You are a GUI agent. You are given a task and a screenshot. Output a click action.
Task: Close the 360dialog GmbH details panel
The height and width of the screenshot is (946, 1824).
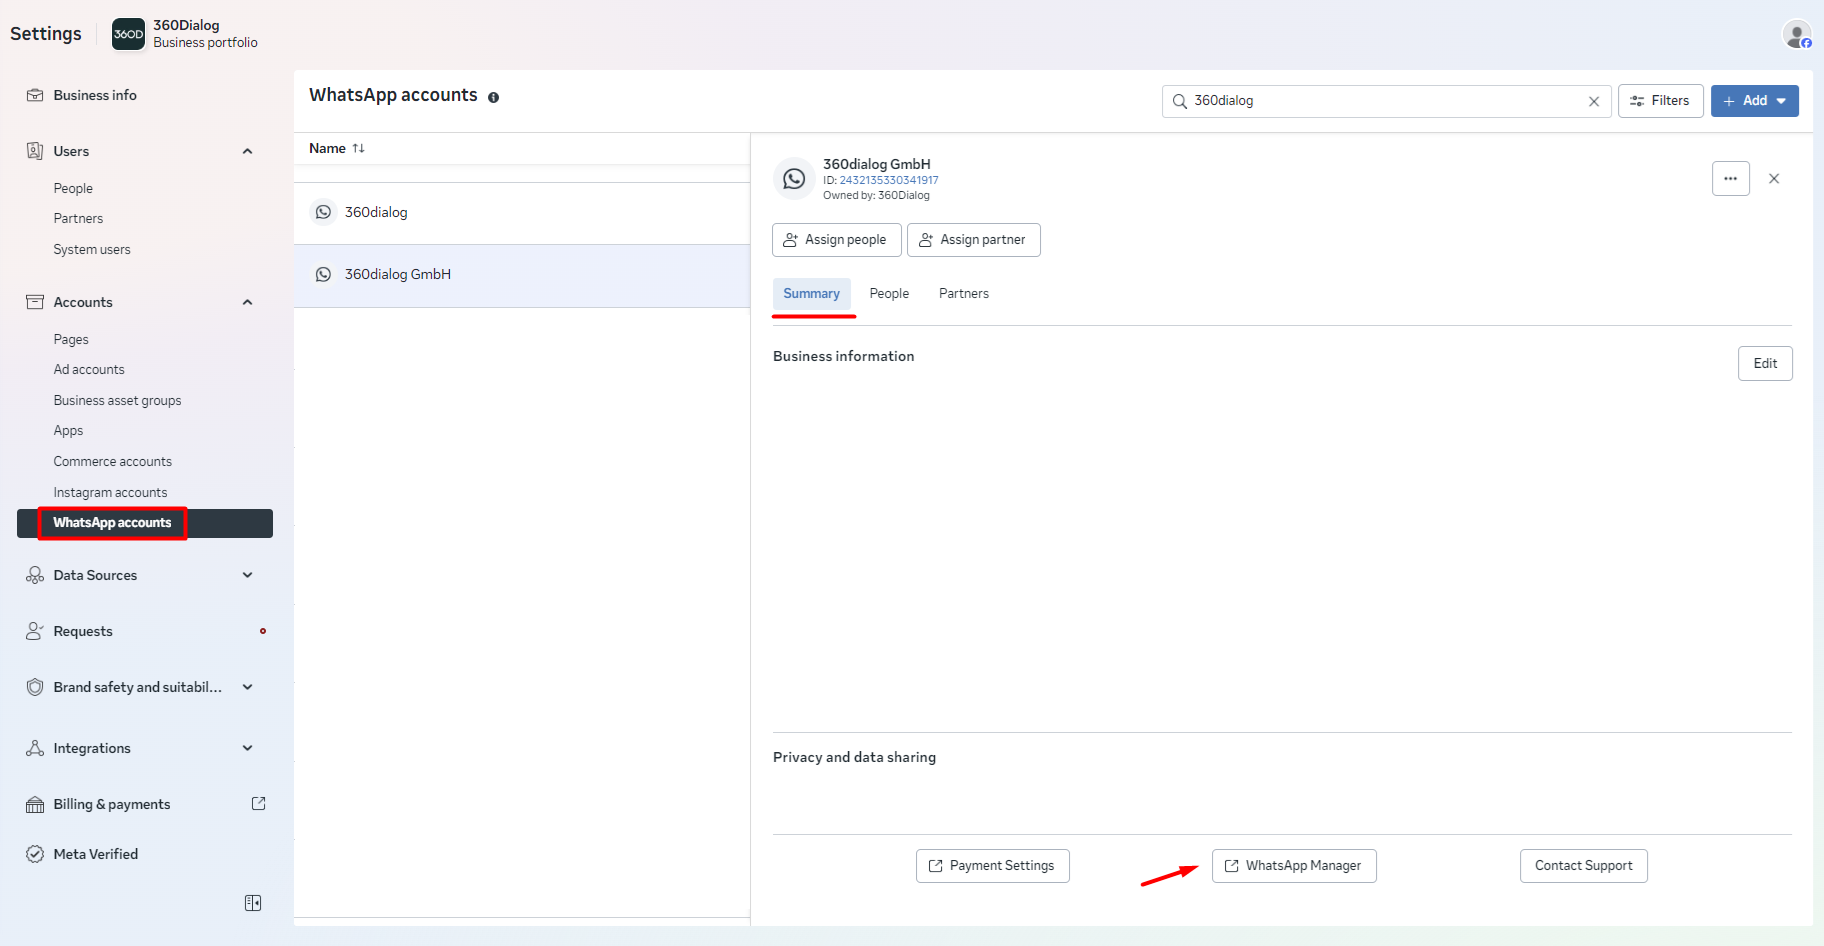point(1774,179)
